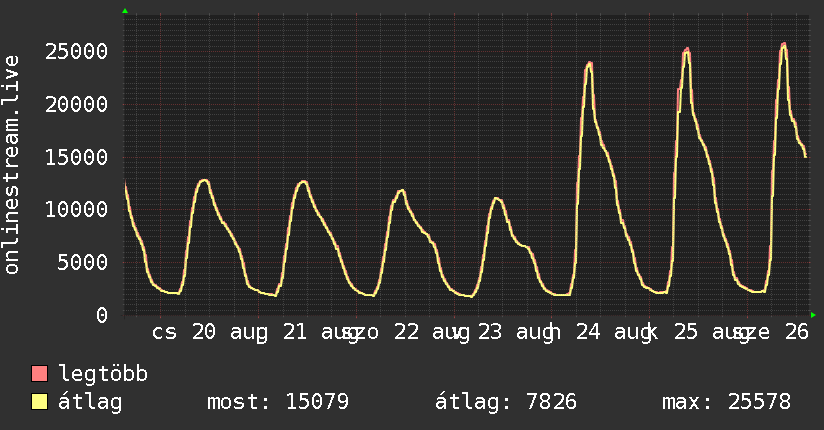
Task: Click the 25000 y-axis label
Action: click(76, 52)
